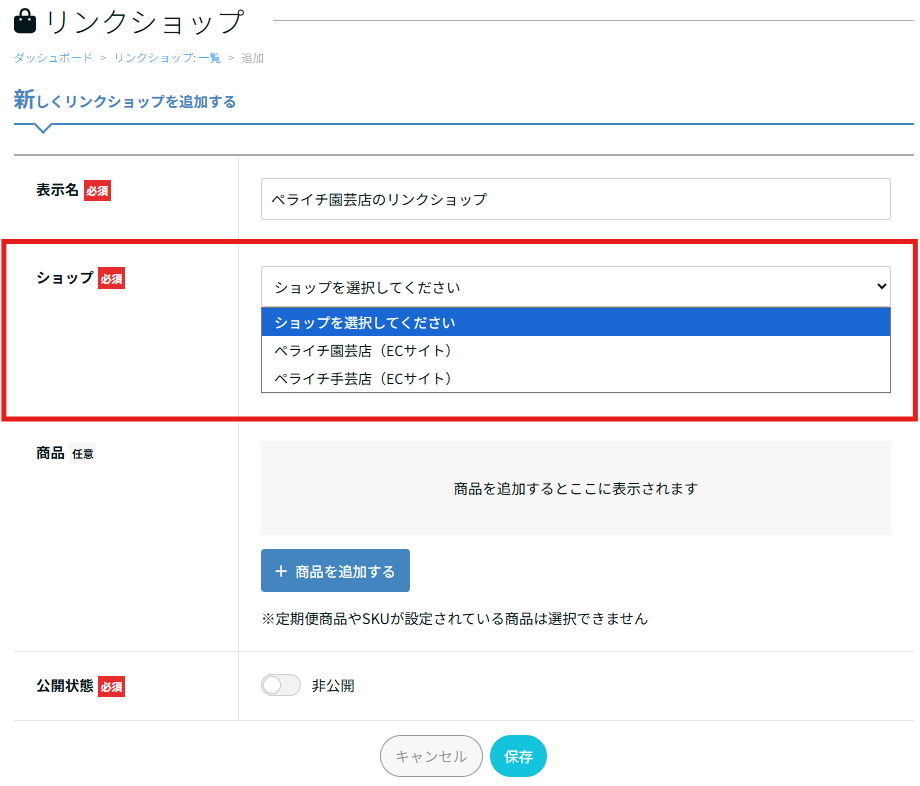This screenshot has width=920, height=786.
Task: Go to the ダッシュボード breadcrumb link
Action: 53,58
